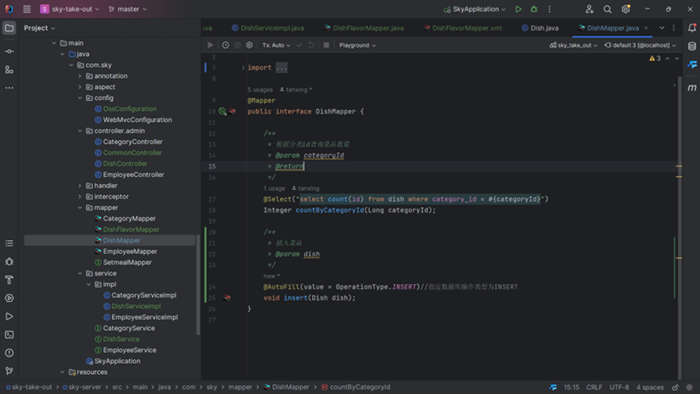The image size is (700, 394).
Task: Click 4 spaces indent in status bar
Action: coord(650,387)
